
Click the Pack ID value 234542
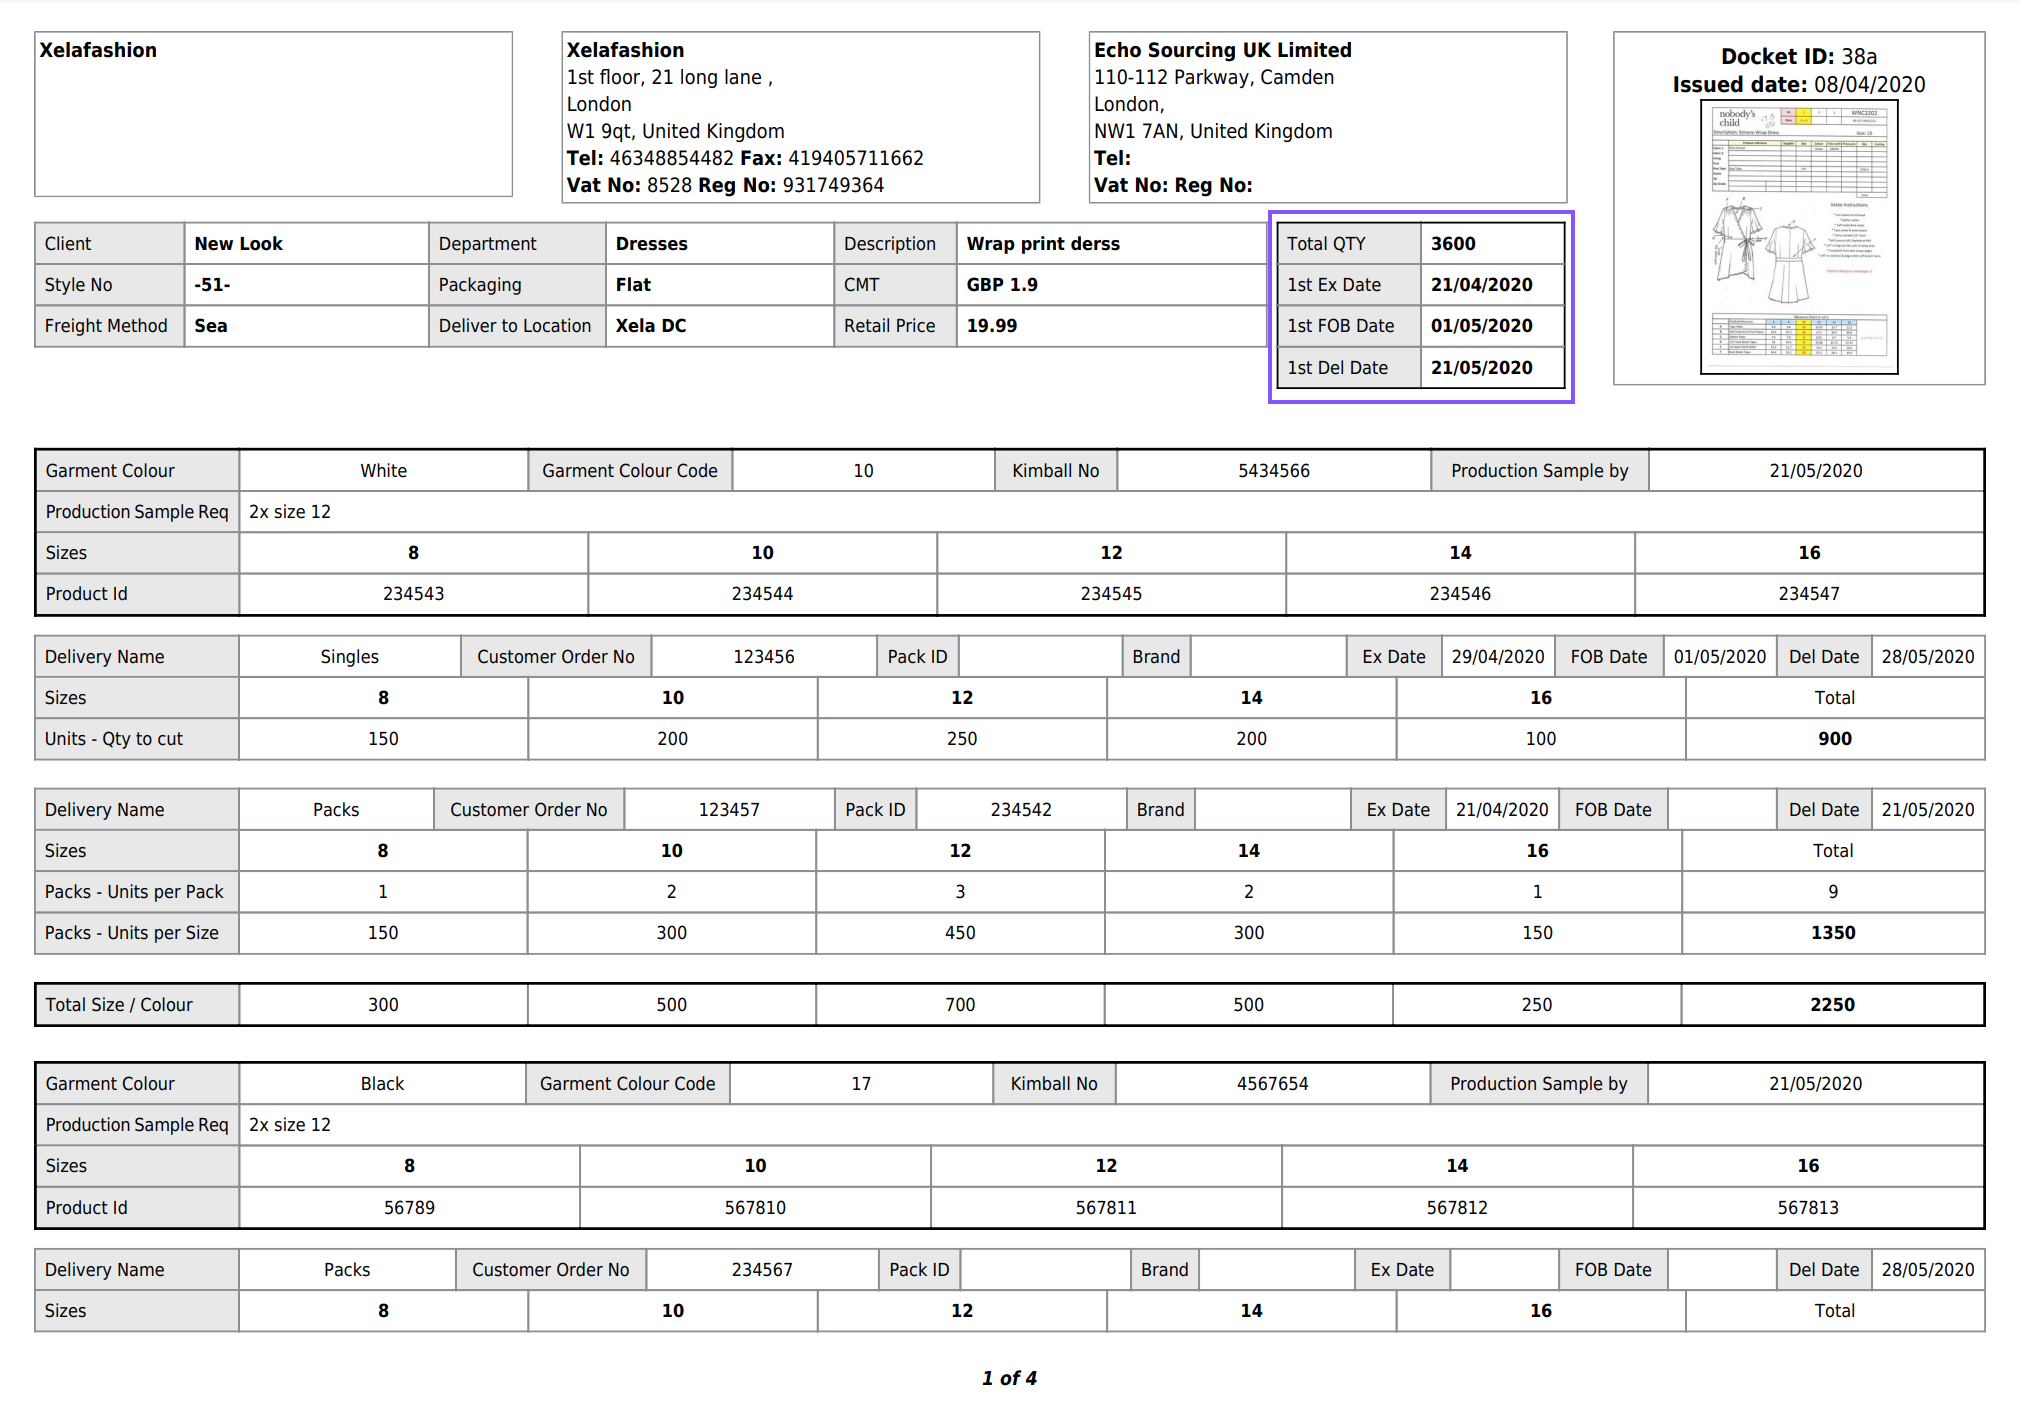click(1020, 810)
